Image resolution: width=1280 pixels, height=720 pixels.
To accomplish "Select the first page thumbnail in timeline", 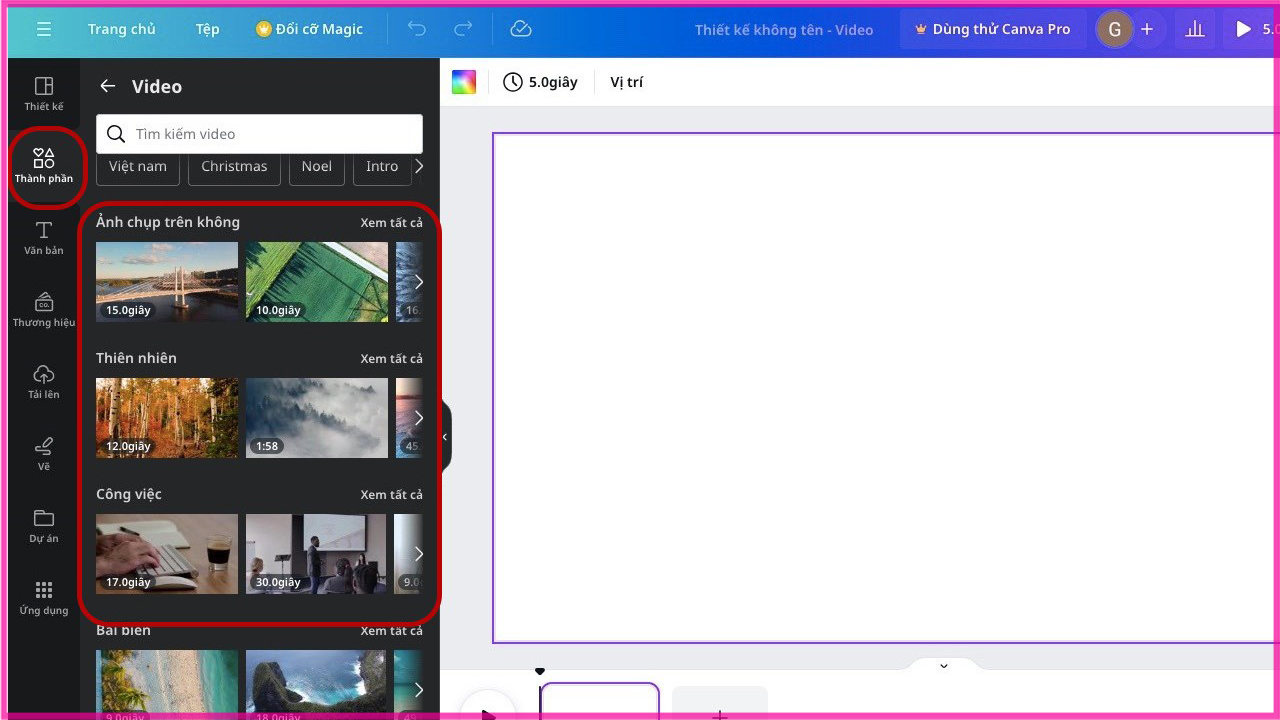I will (600, 701).
